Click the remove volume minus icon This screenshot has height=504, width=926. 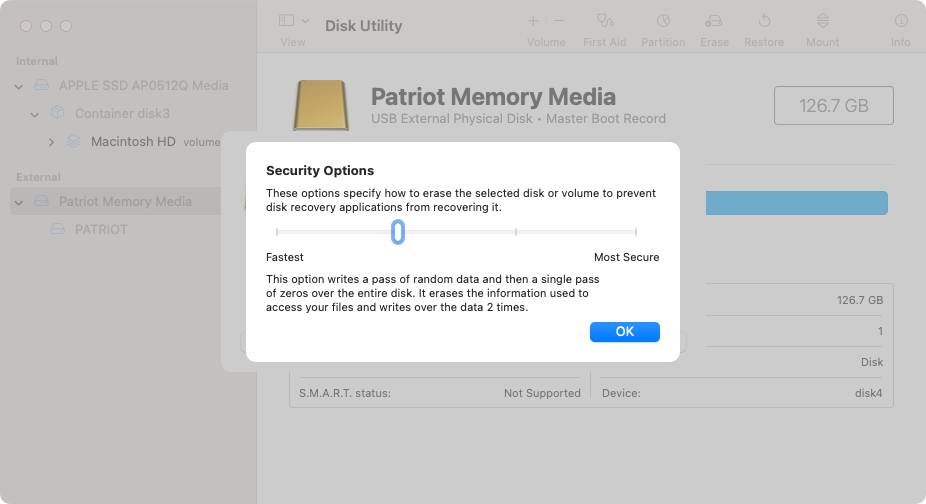pyautogui.click(x=559, y=20)
